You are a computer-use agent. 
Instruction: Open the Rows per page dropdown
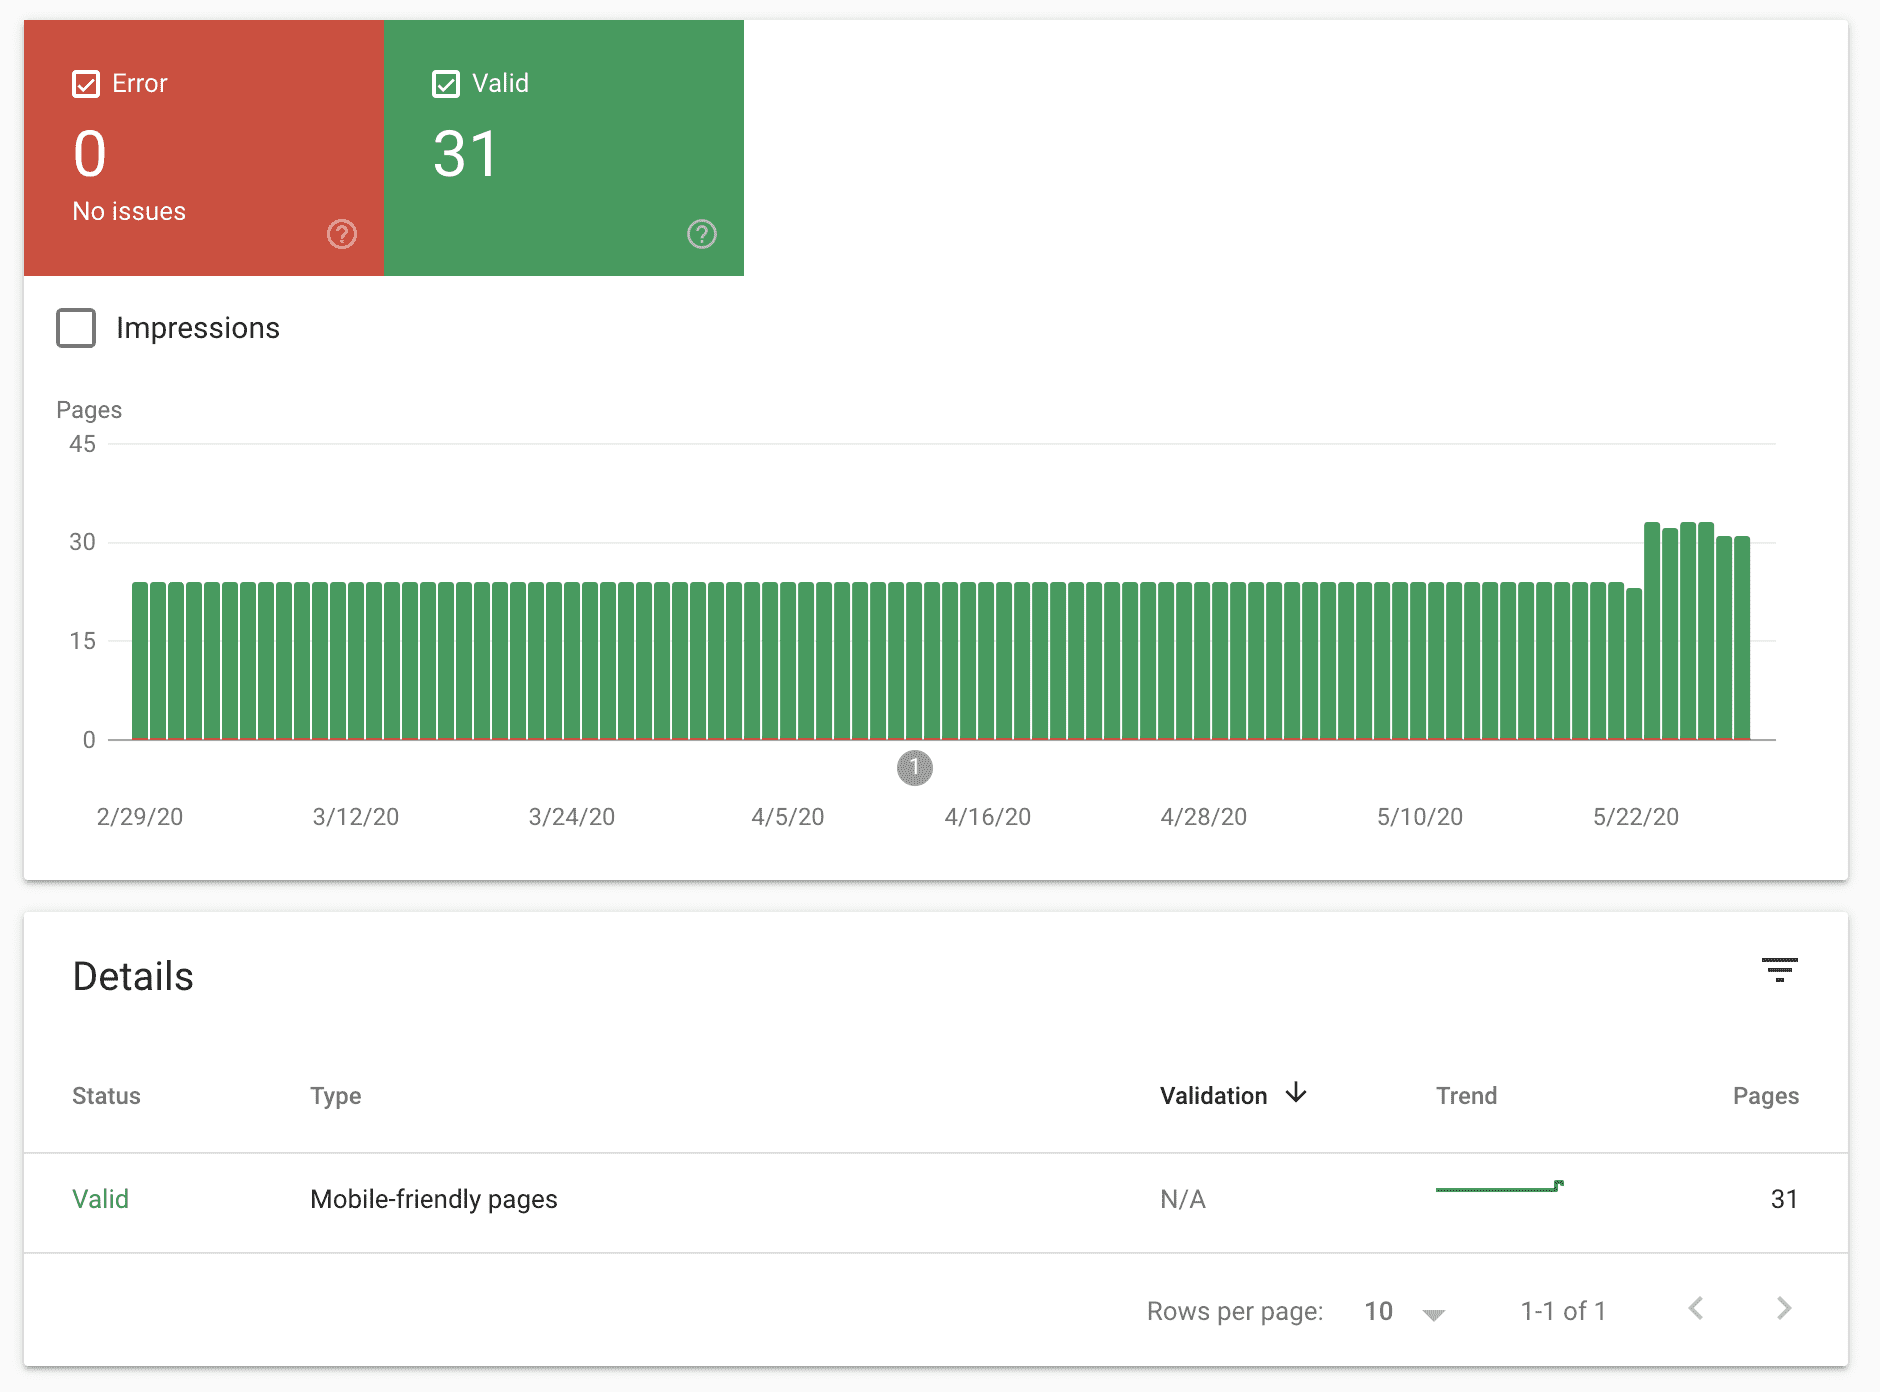tap(1434, 1313)
